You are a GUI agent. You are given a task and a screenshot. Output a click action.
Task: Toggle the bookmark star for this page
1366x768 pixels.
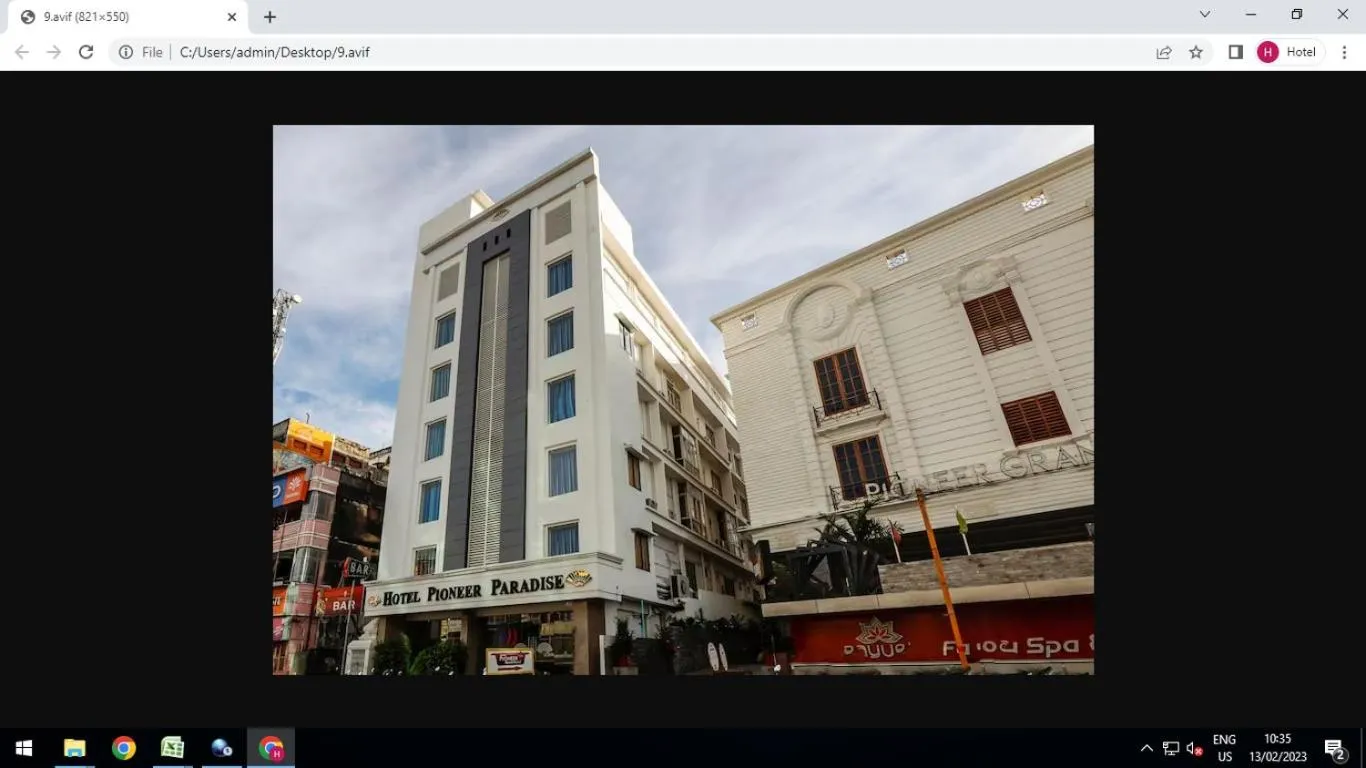click(1196, 52)
